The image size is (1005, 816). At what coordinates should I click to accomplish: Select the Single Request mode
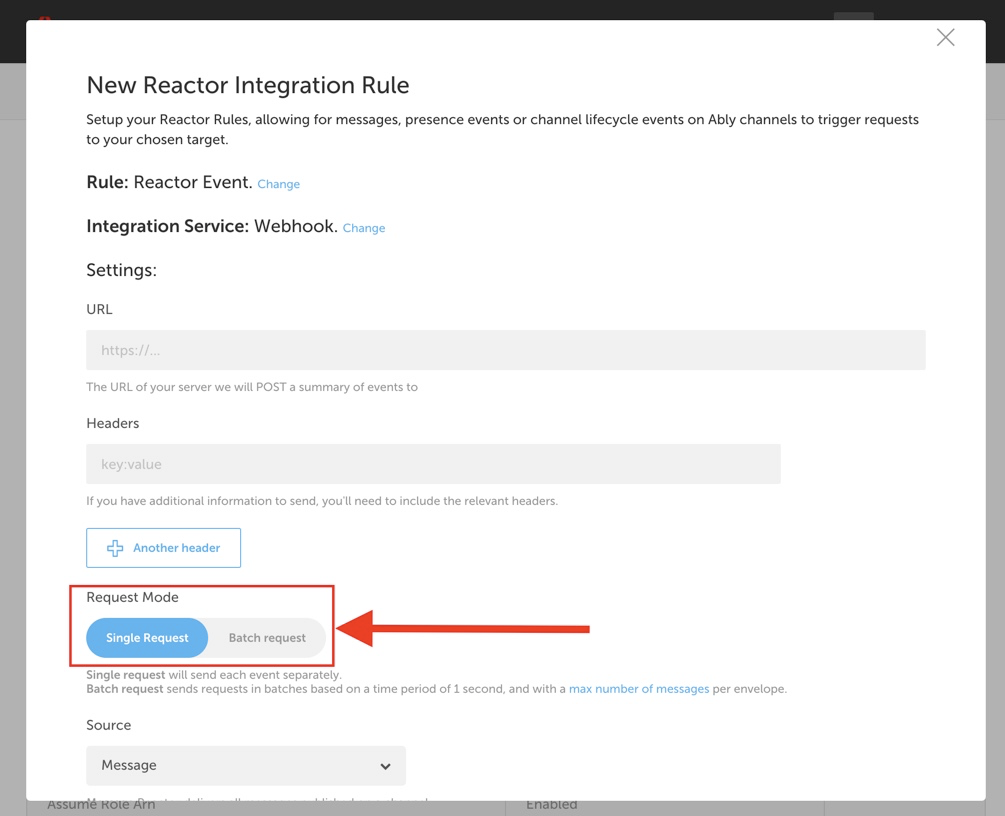click(x=147, y=638)
